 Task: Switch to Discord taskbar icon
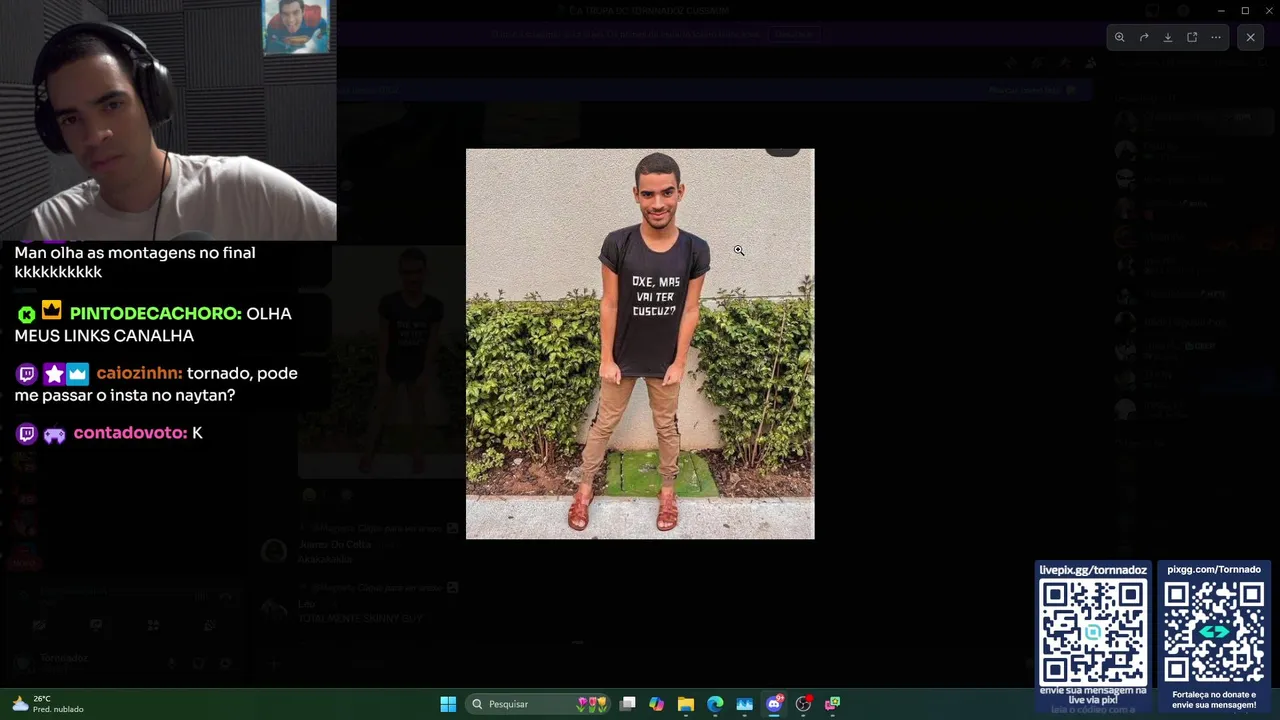click(x=774, y=704)
